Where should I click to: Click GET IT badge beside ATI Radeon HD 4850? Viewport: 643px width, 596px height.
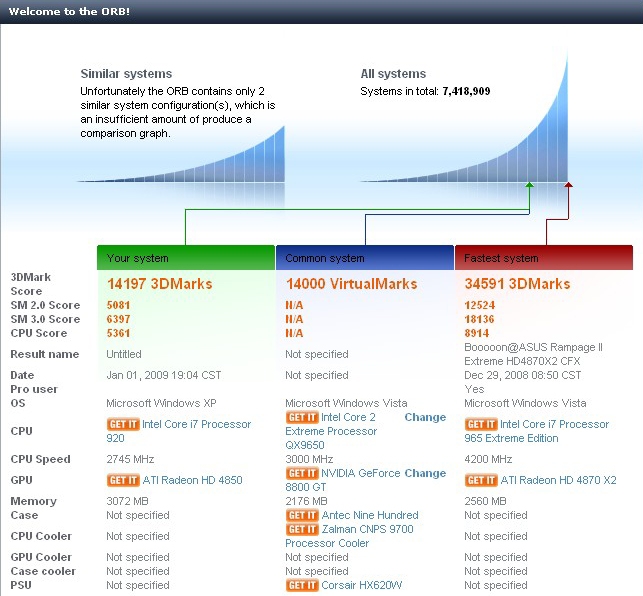pos(123,480)
